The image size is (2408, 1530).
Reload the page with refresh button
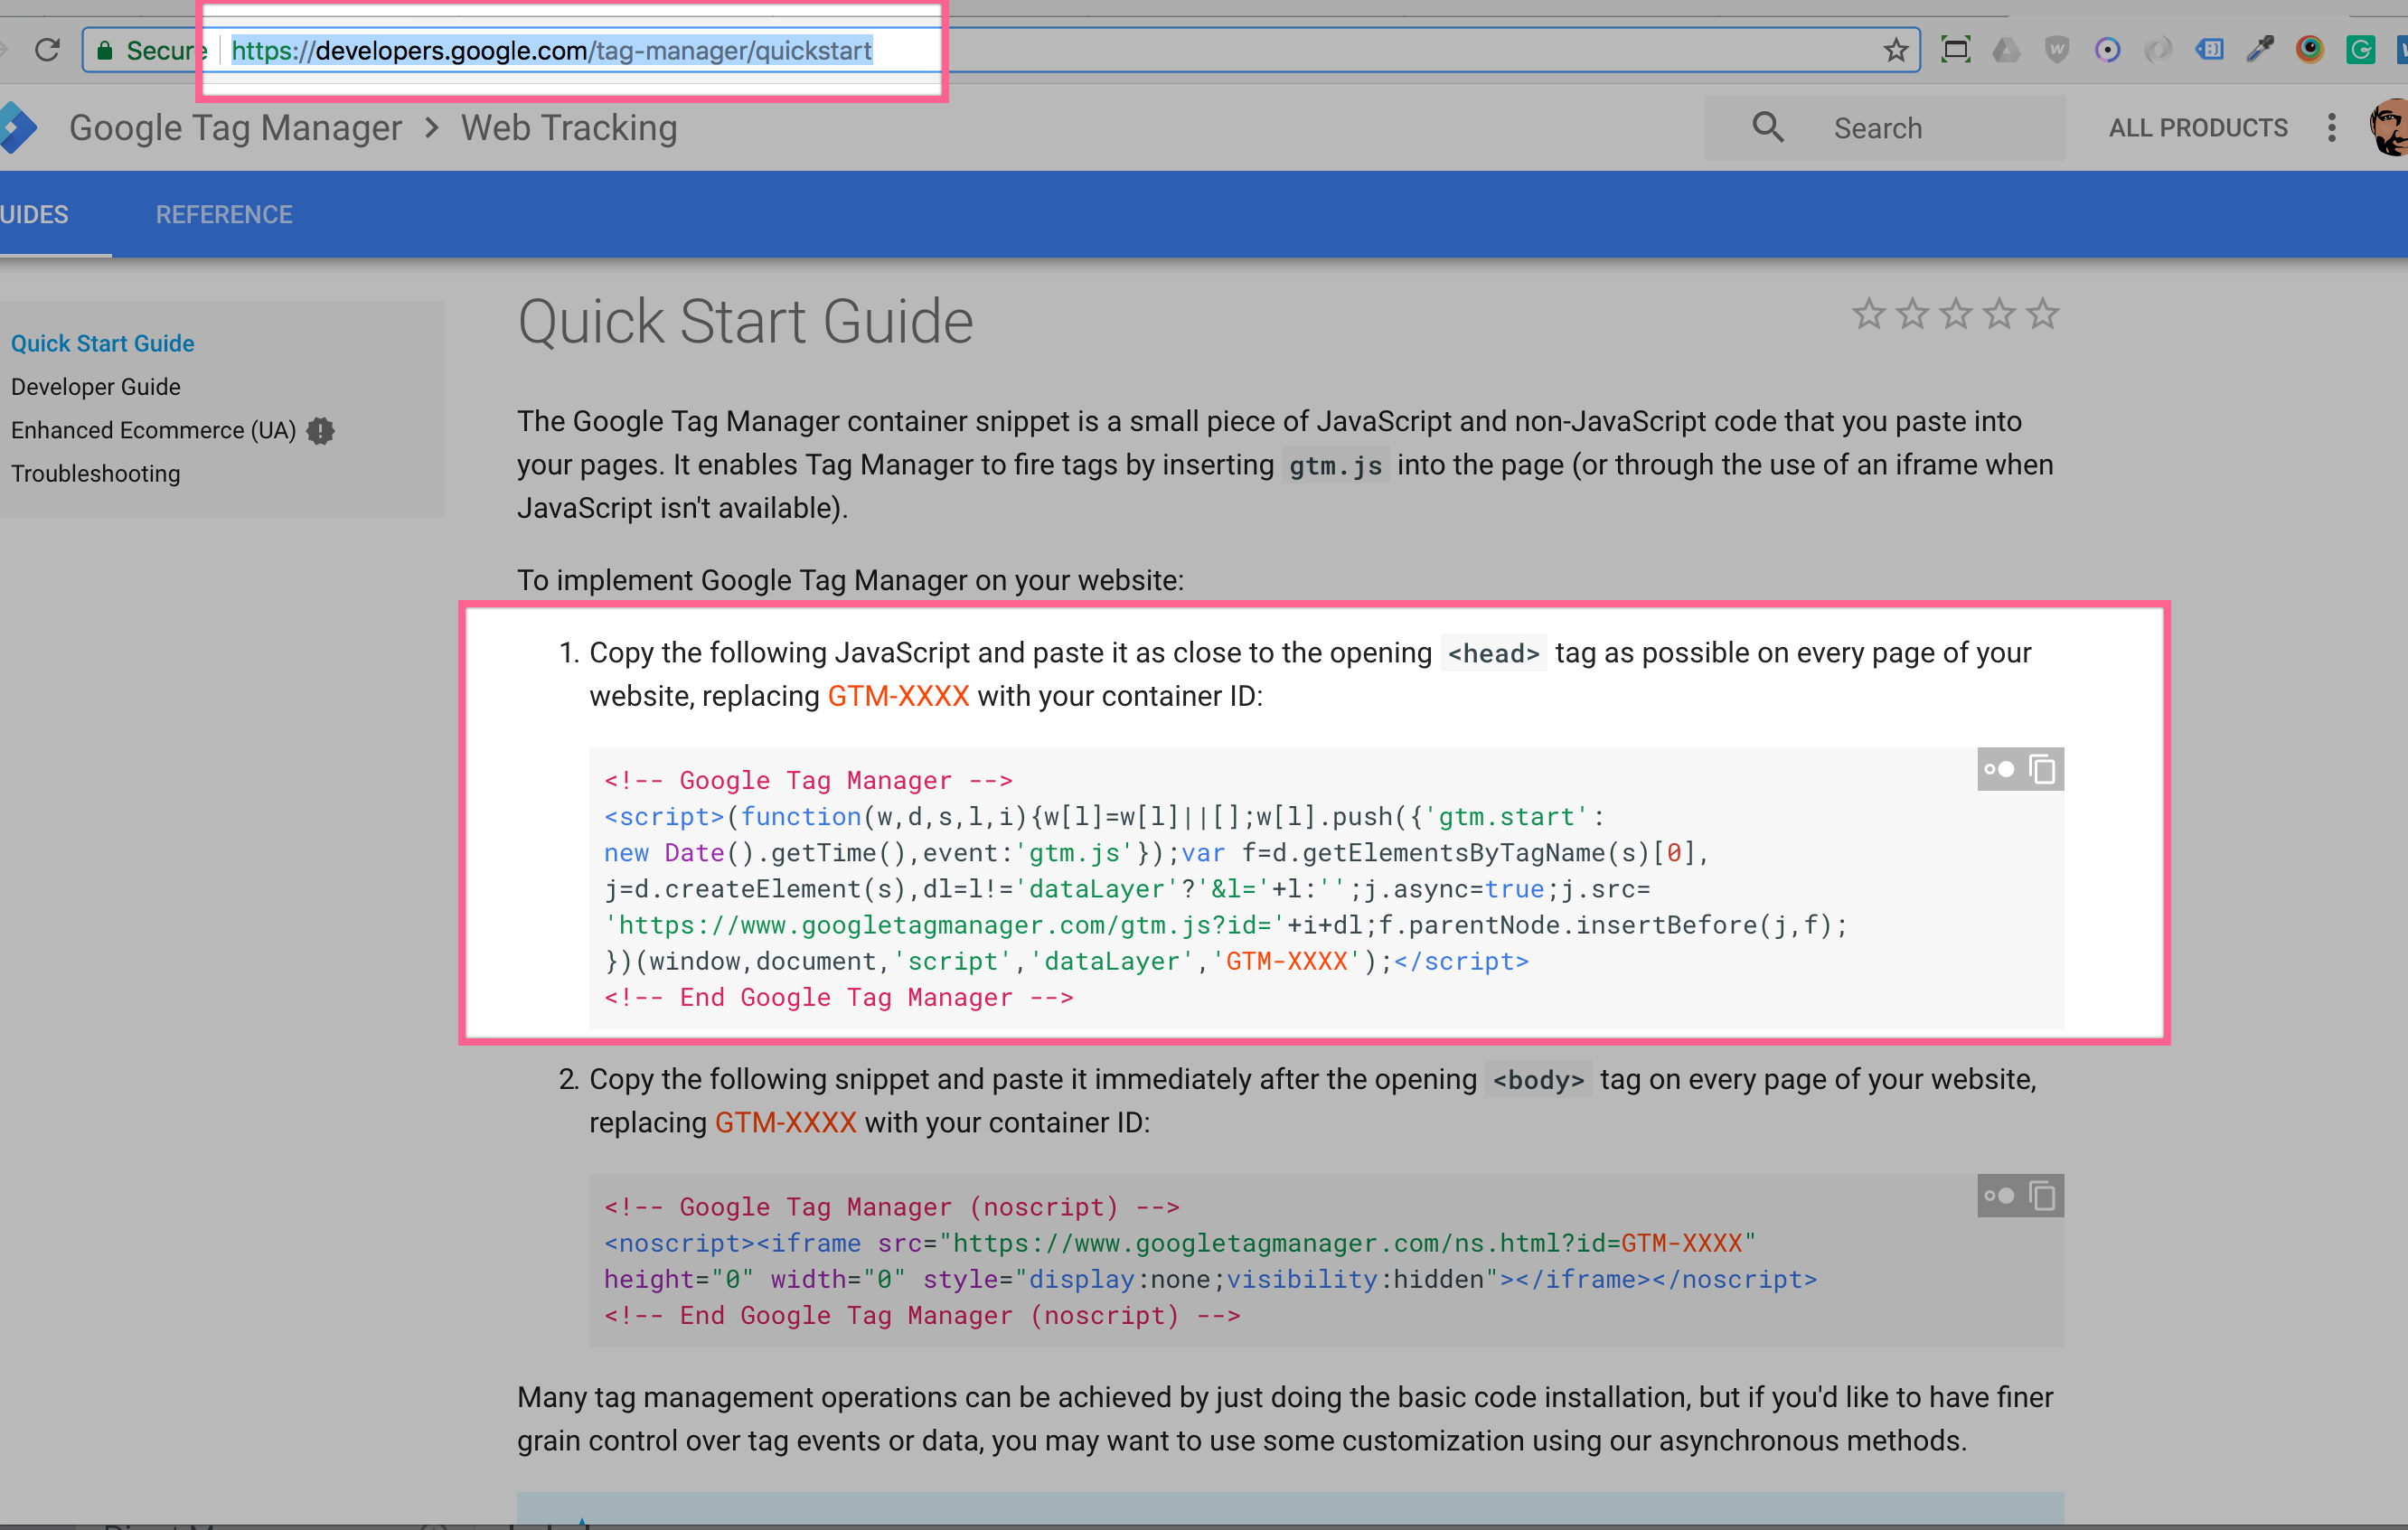(47, 50)
